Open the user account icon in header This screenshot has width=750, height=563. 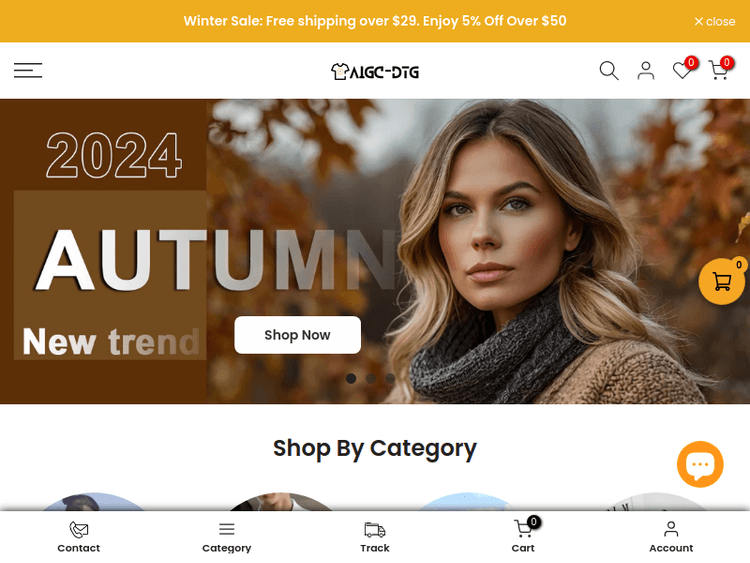coord(646,71)
